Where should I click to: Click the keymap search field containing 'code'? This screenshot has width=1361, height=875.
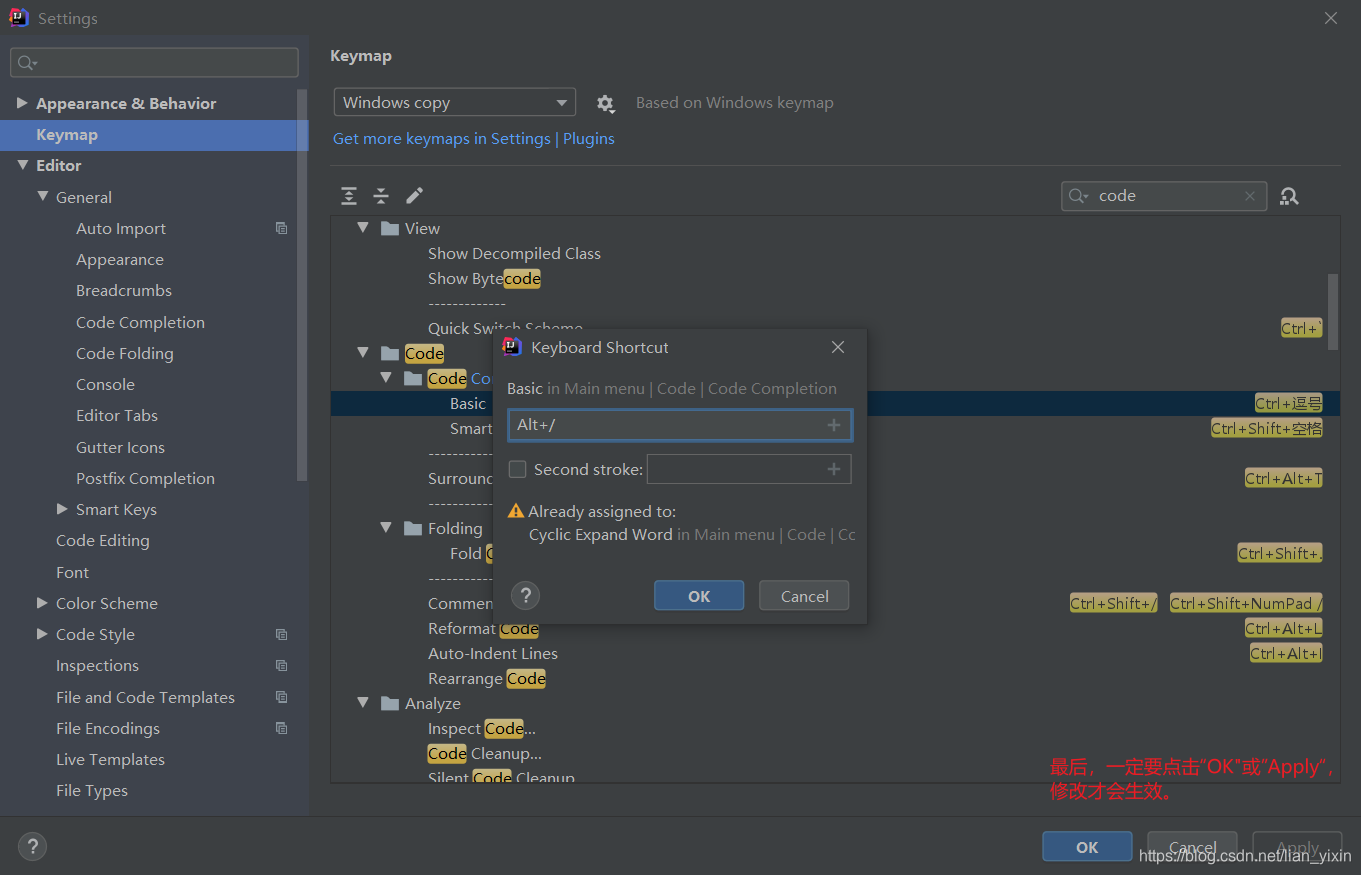pos(1164,196)
